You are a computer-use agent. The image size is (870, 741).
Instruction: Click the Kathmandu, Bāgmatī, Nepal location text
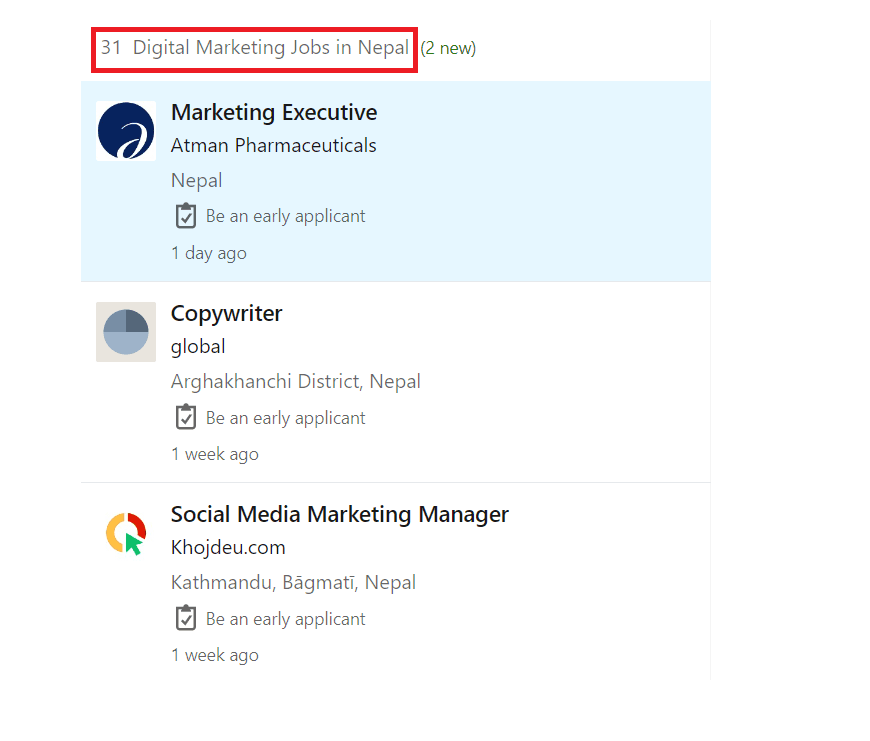coord(293,582)
